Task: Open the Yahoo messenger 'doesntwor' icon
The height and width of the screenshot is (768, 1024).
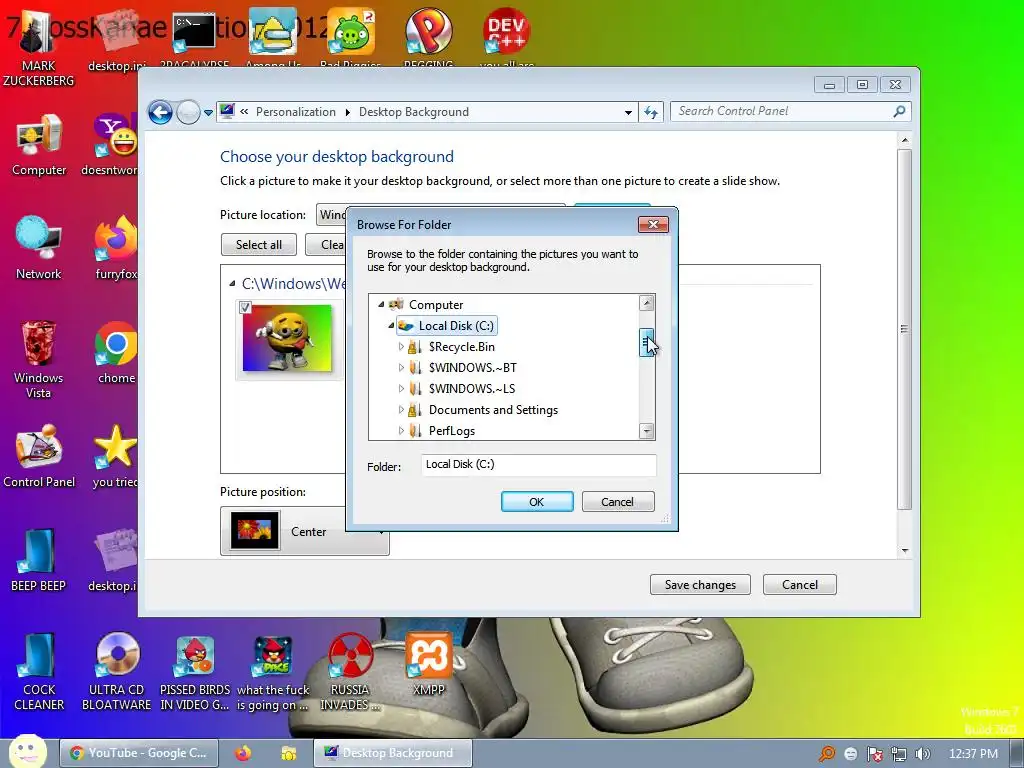Action: click(112, 145)
